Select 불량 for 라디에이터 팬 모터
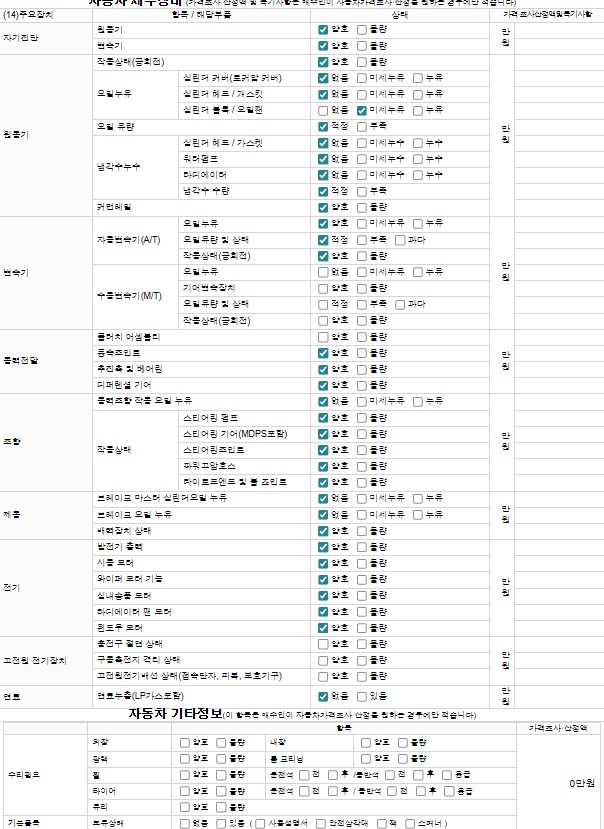 click(362, 612)
